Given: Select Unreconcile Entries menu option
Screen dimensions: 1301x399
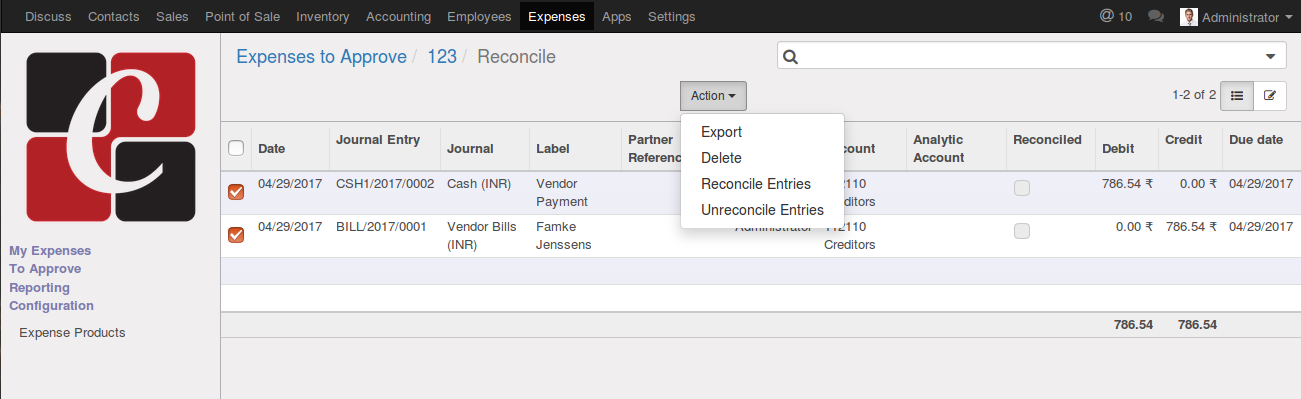Looking at the screenshot, I should click(762, 210).
